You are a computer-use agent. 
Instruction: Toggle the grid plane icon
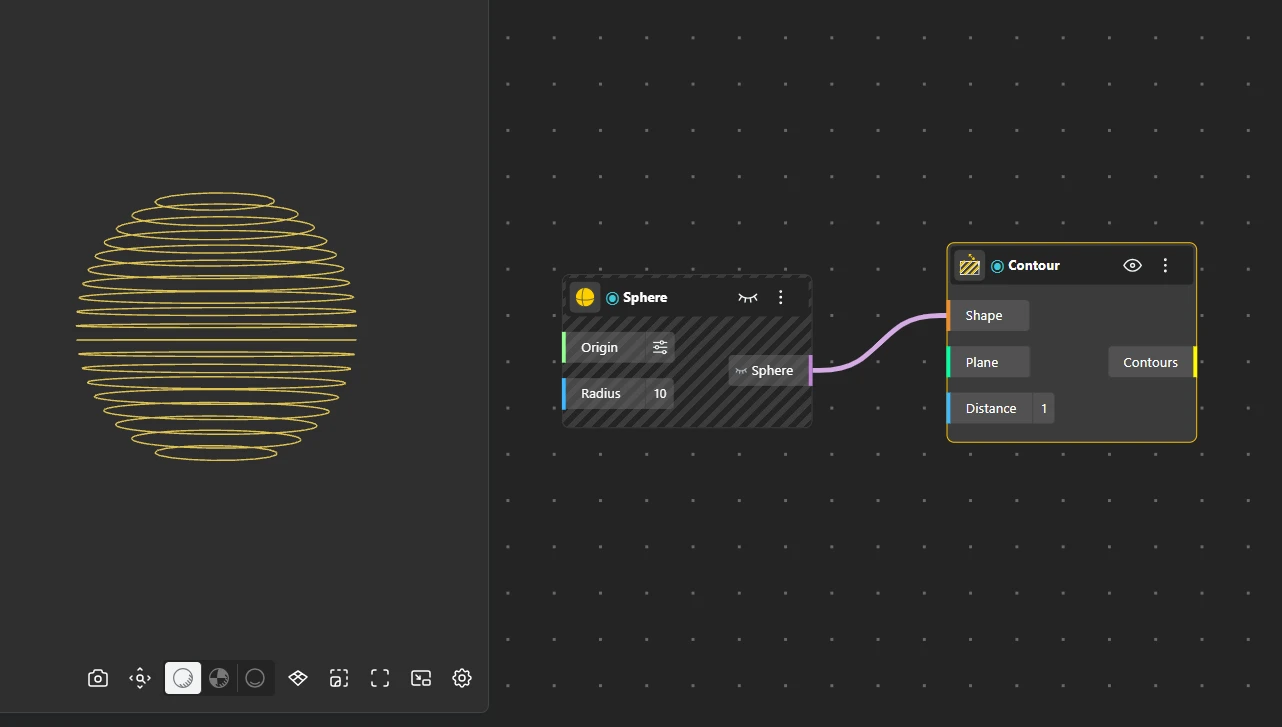tap(298, 678)
